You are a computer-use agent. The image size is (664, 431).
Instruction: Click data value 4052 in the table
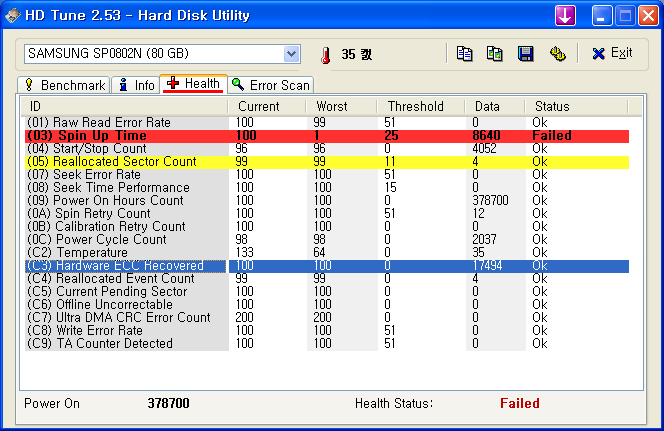pos(484,149)
